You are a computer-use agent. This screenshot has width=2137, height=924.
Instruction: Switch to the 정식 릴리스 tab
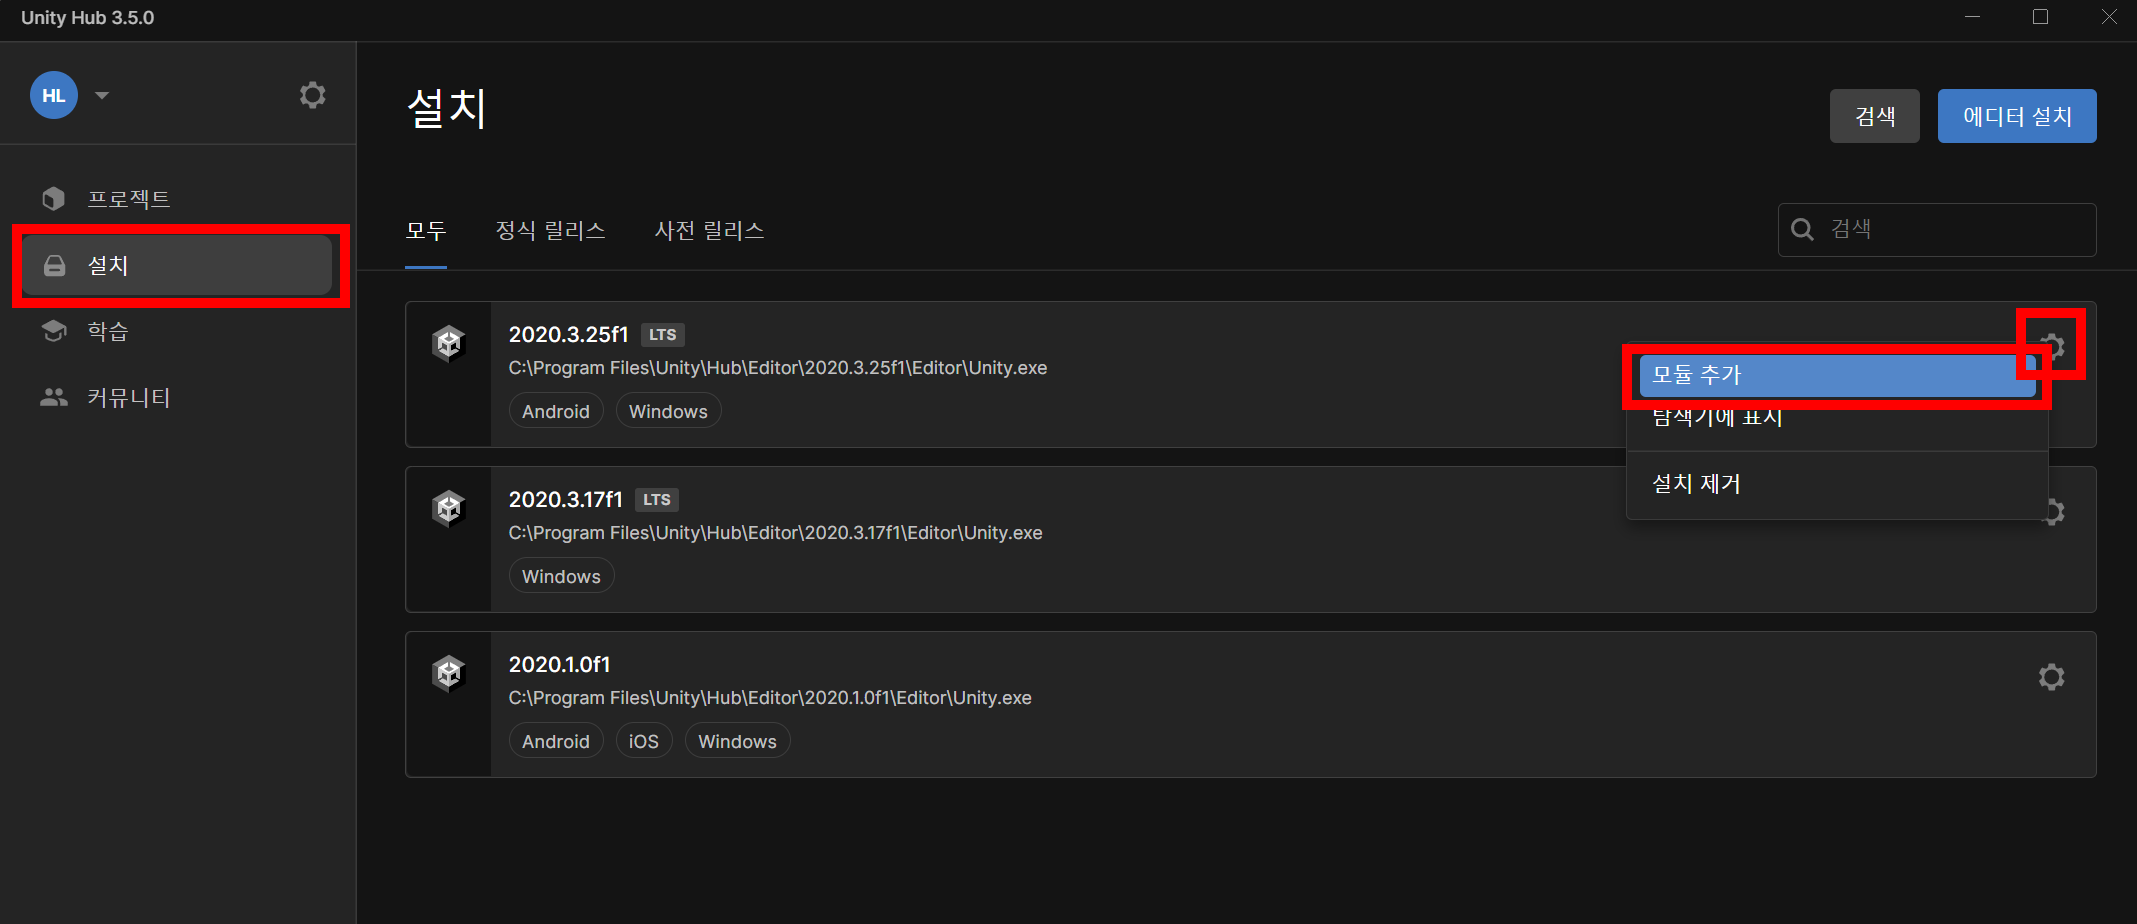pyautogui.click(x=551, y=231)
